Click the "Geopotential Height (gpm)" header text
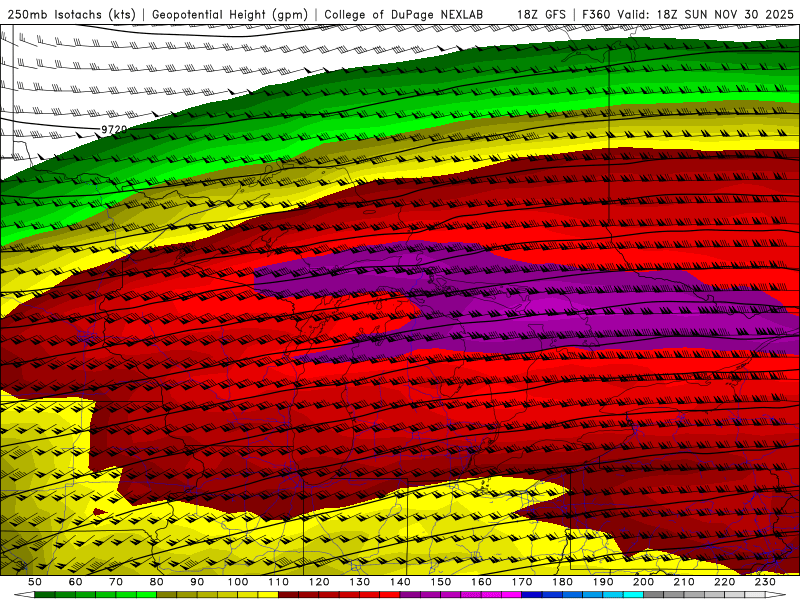Viewport: 800px width, 600px height. [x=230, y=15]
